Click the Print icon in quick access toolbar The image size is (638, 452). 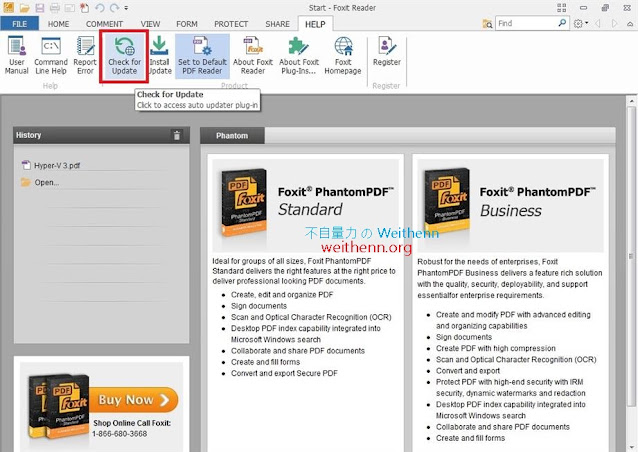[55, 8]
